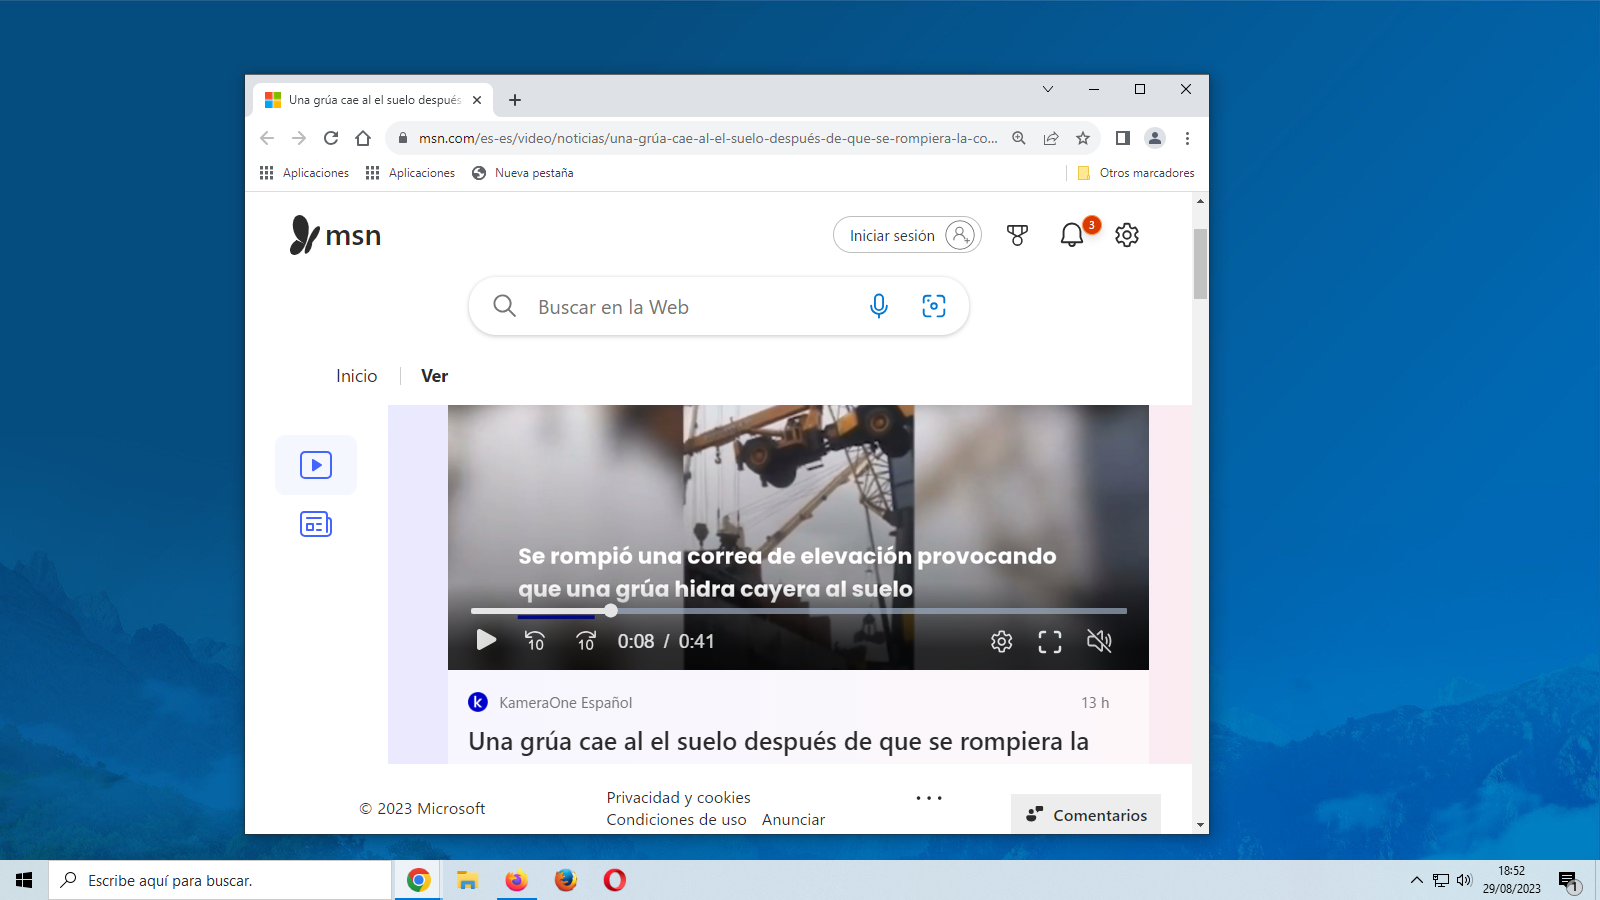Open Windows Start menu

(24, 880)
